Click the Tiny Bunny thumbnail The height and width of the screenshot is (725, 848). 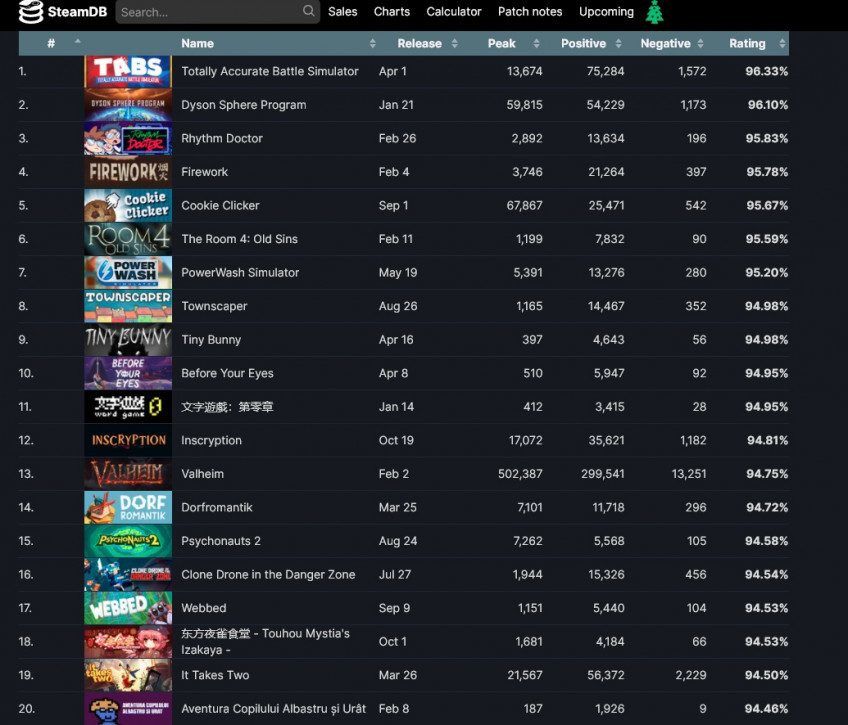pyautogui.click(x=128, y=340)
